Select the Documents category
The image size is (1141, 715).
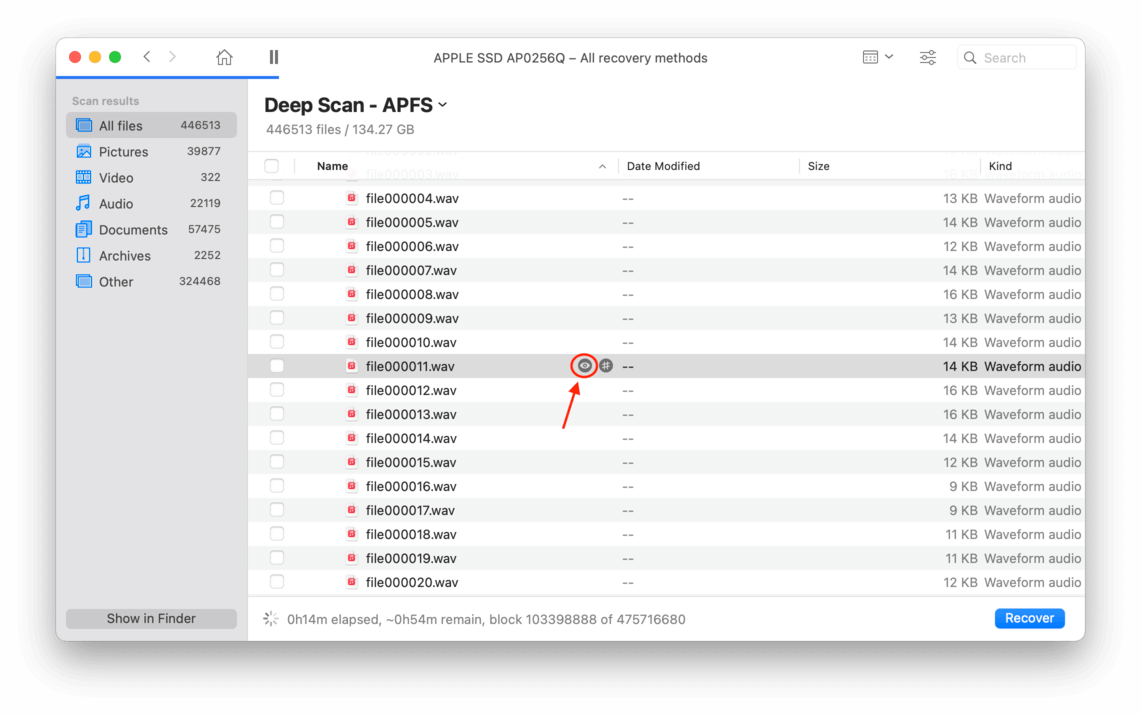point(151,230)
